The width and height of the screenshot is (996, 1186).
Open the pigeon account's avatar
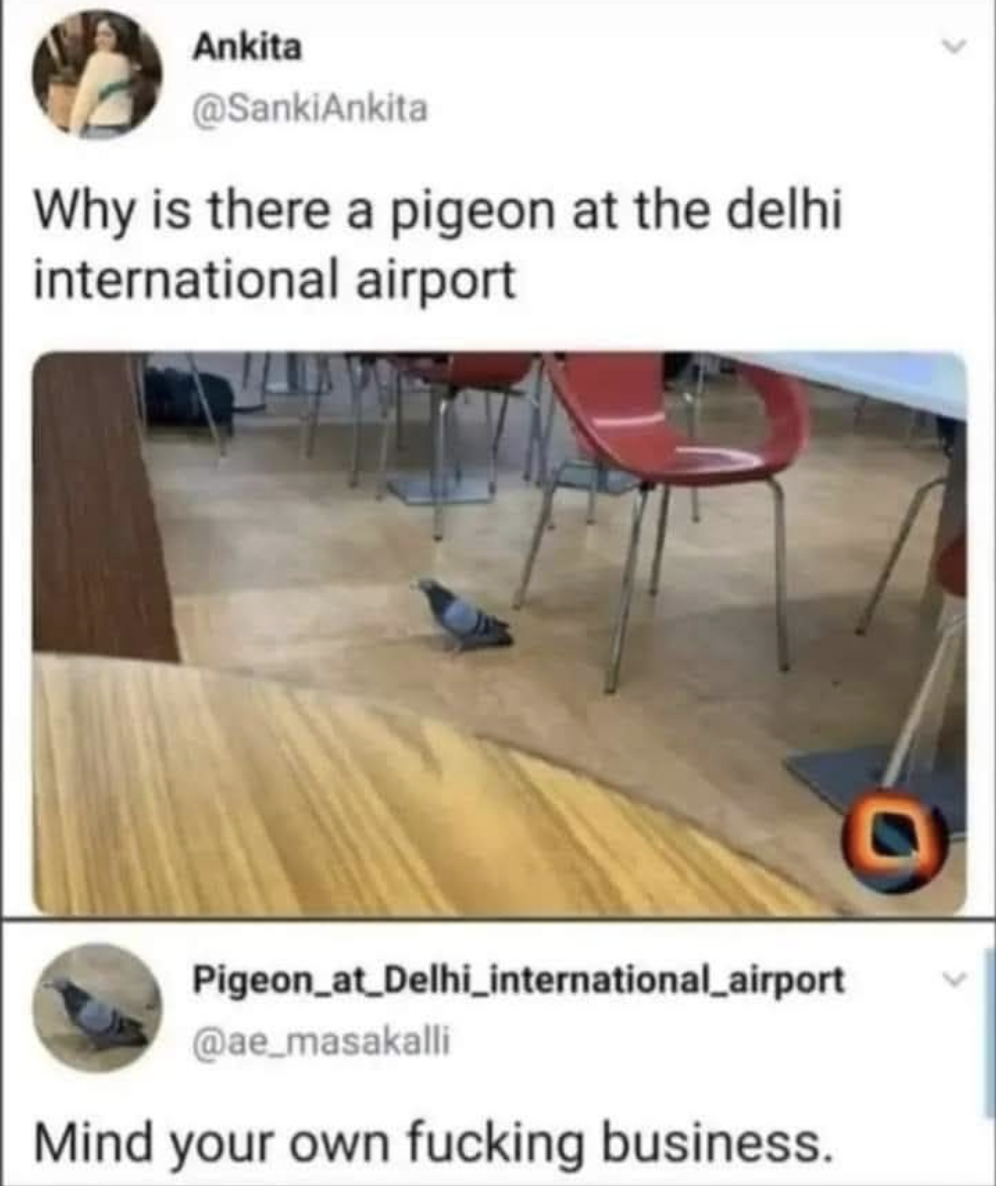pos(97,1007)
